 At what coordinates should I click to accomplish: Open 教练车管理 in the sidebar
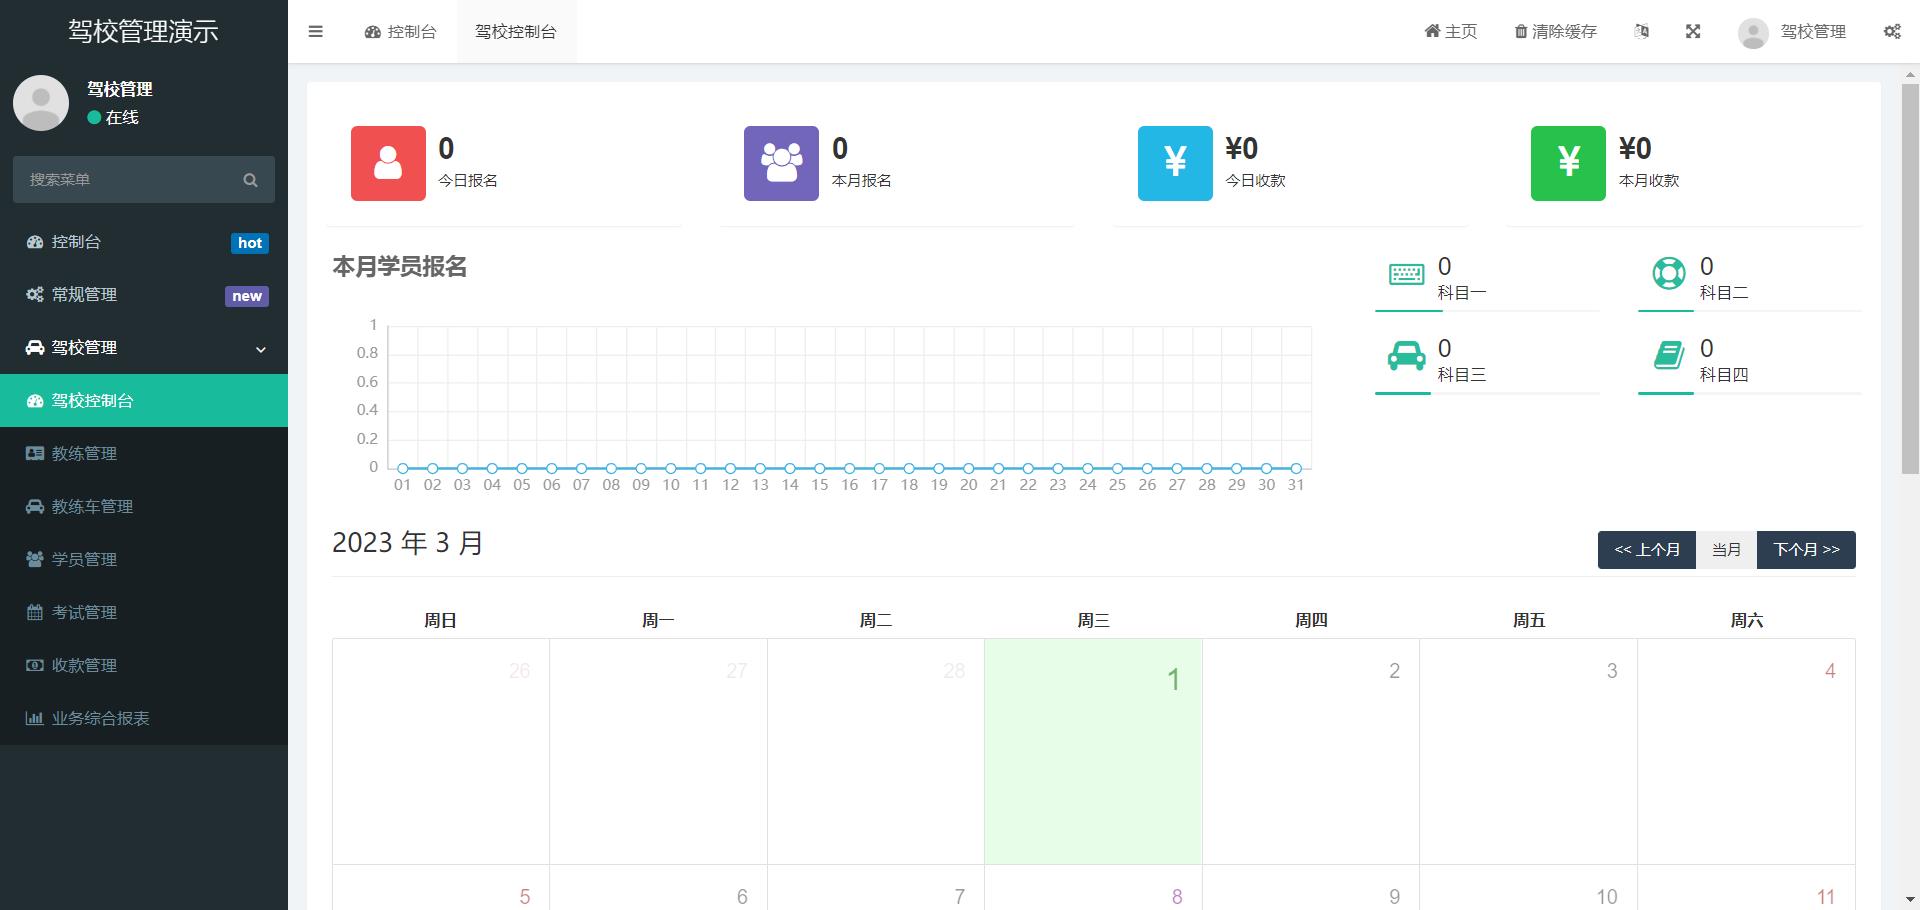coord(144,507)
